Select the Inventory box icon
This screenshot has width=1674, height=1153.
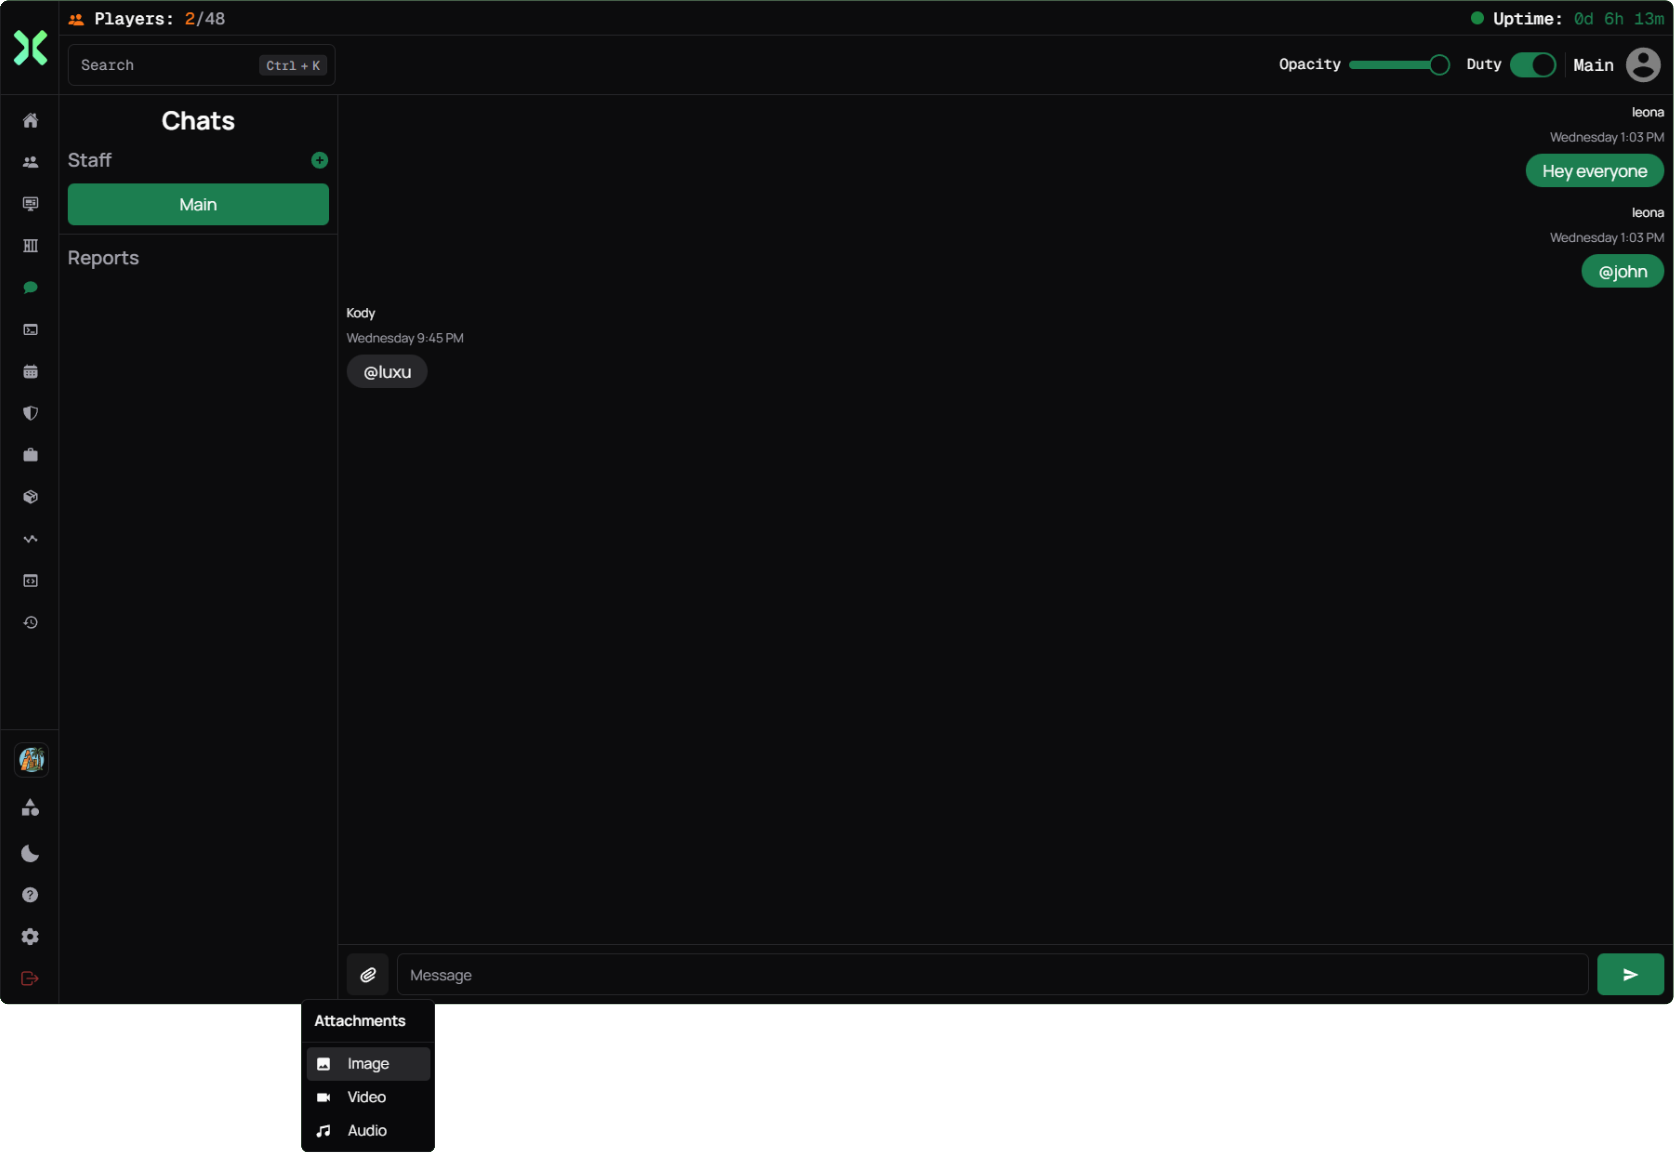point(30,497)
